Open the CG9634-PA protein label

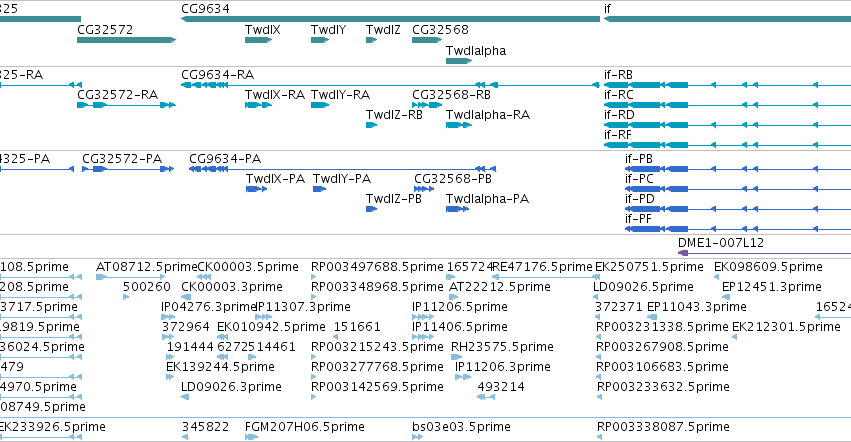click(x=225, y=159)
